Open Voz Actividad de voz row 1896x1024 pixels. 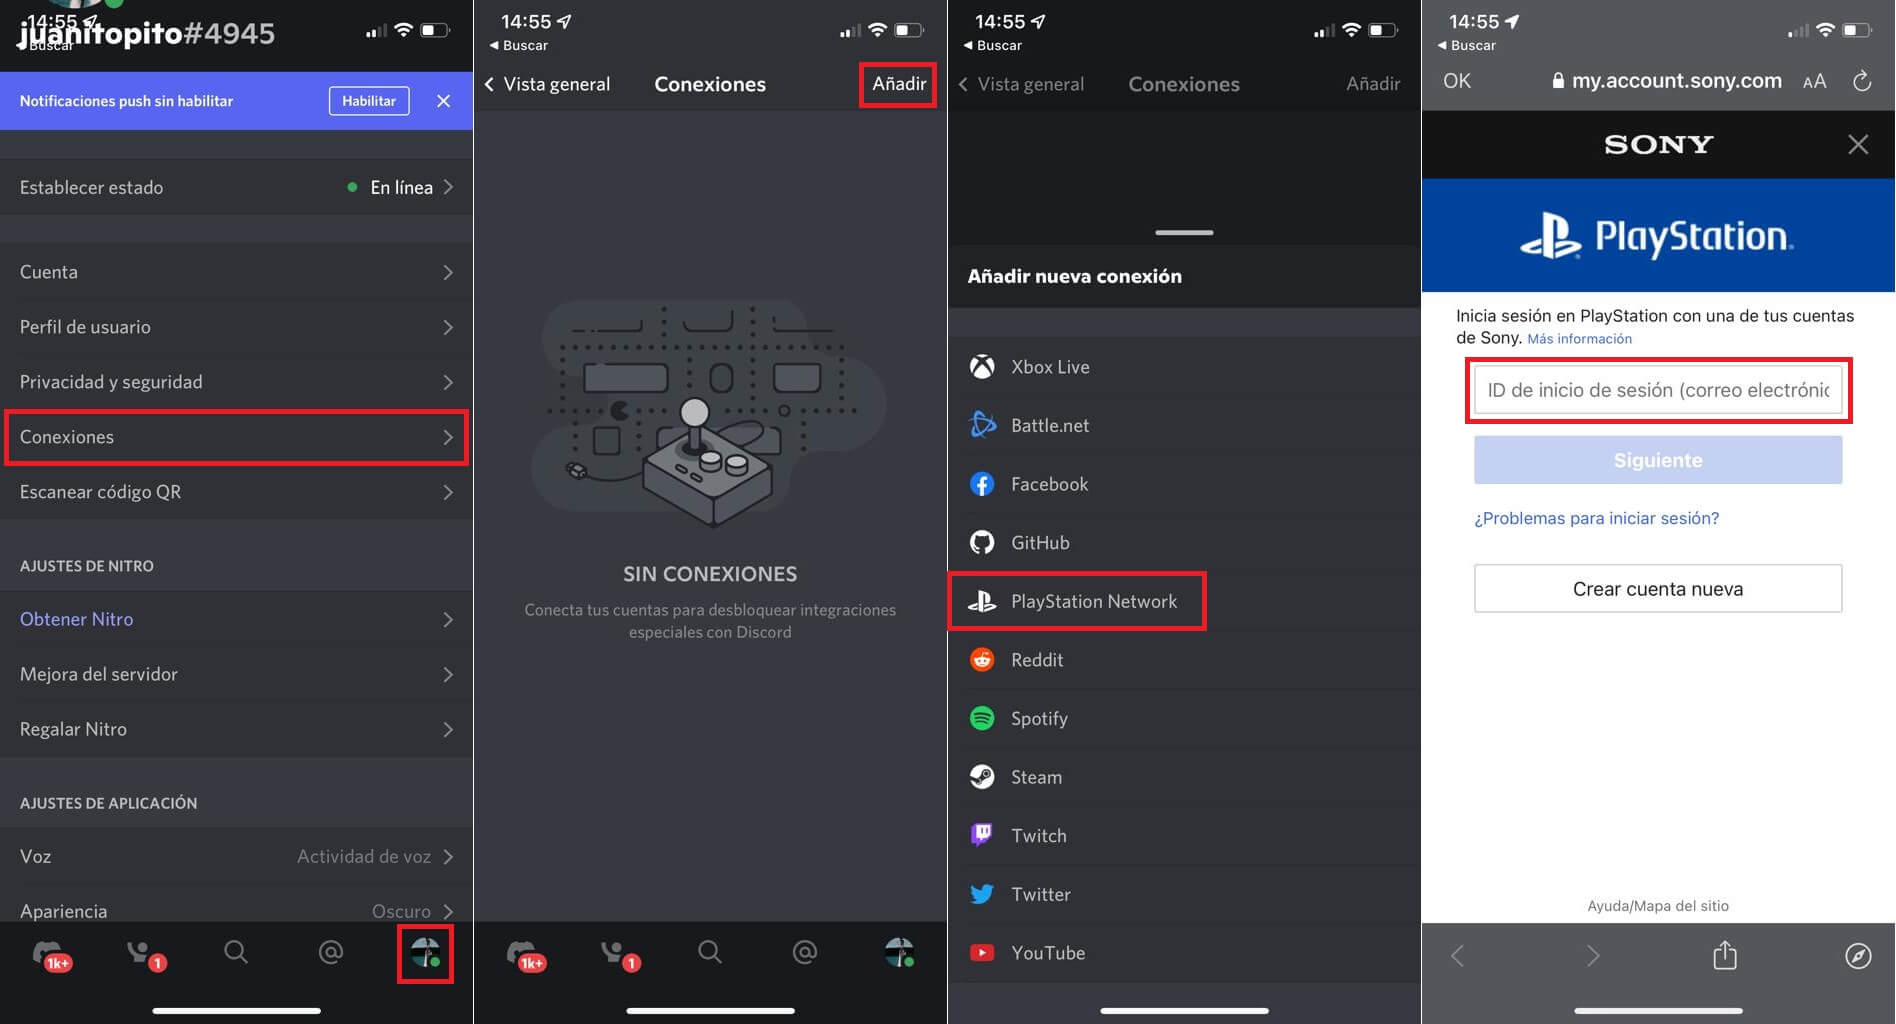click(236, 856)
